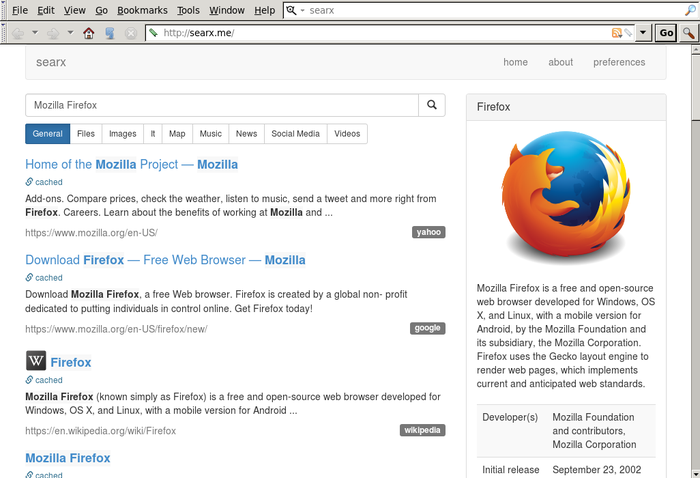The width and height of the screenshot is (700, 478).
Task: Click 'https://en.wikipedia.org/wiki/Firefox' URL text
Action: coord(100,431)
